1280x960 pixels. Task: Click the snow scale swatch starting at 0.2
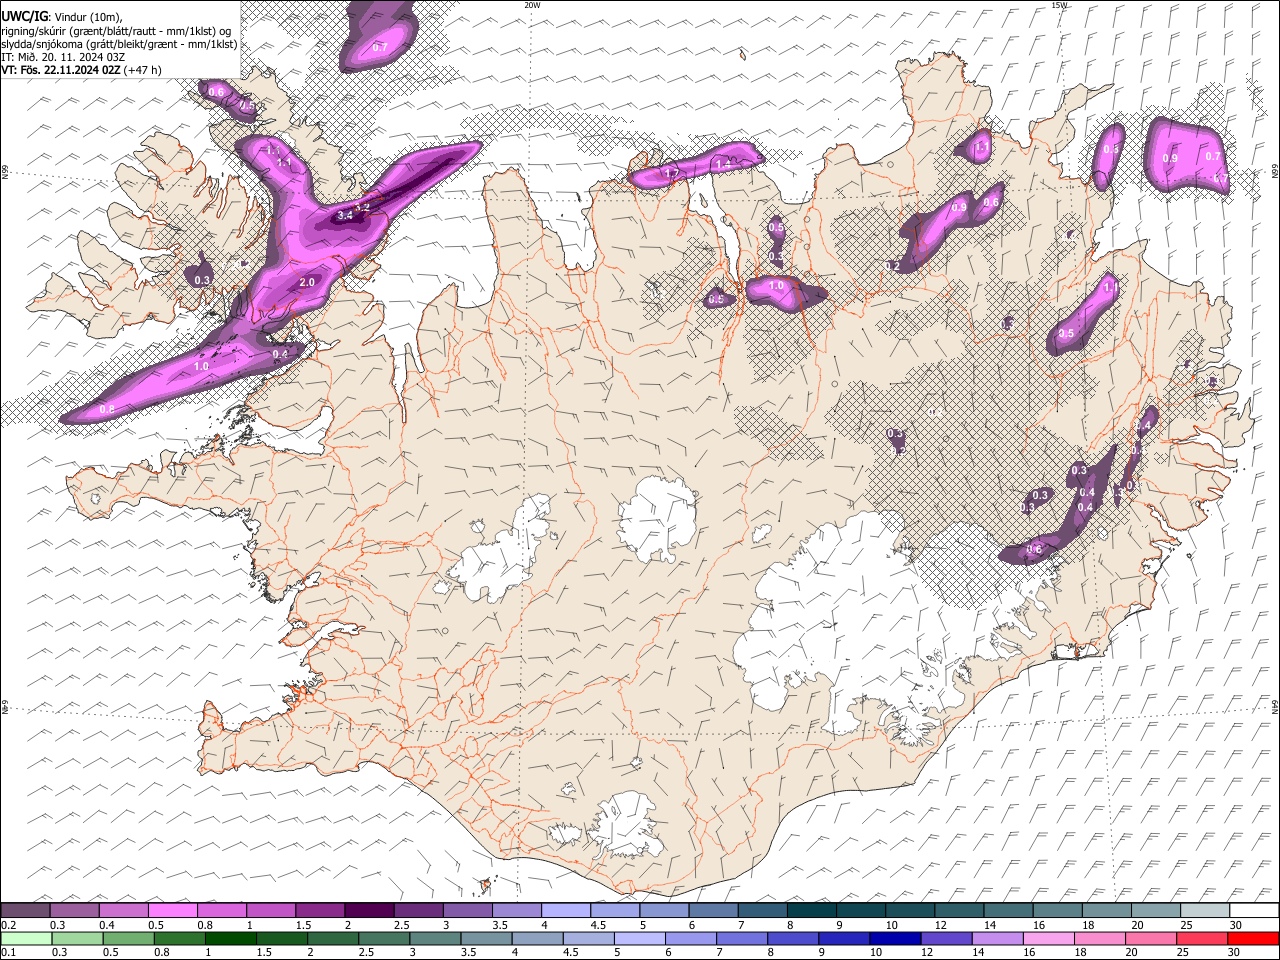click(x=26, y=910)
